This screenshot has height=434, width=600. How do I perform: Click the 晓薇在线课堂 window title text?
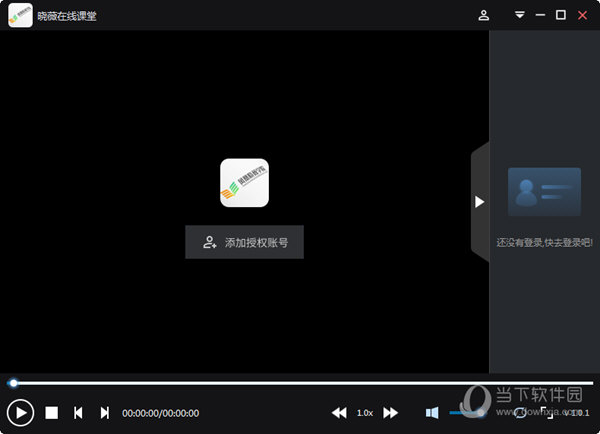point(67,16)
